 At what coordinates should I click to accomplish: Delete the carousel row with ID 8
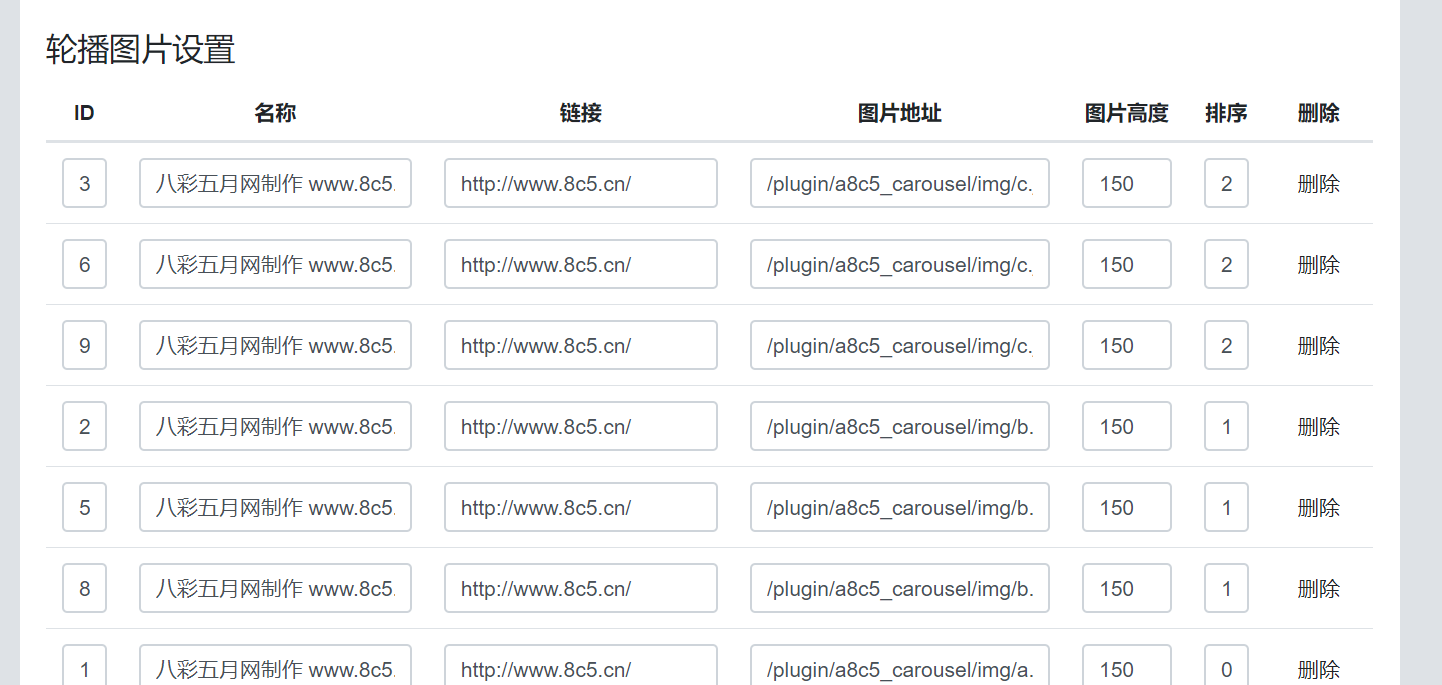(x=1318, y=588)
